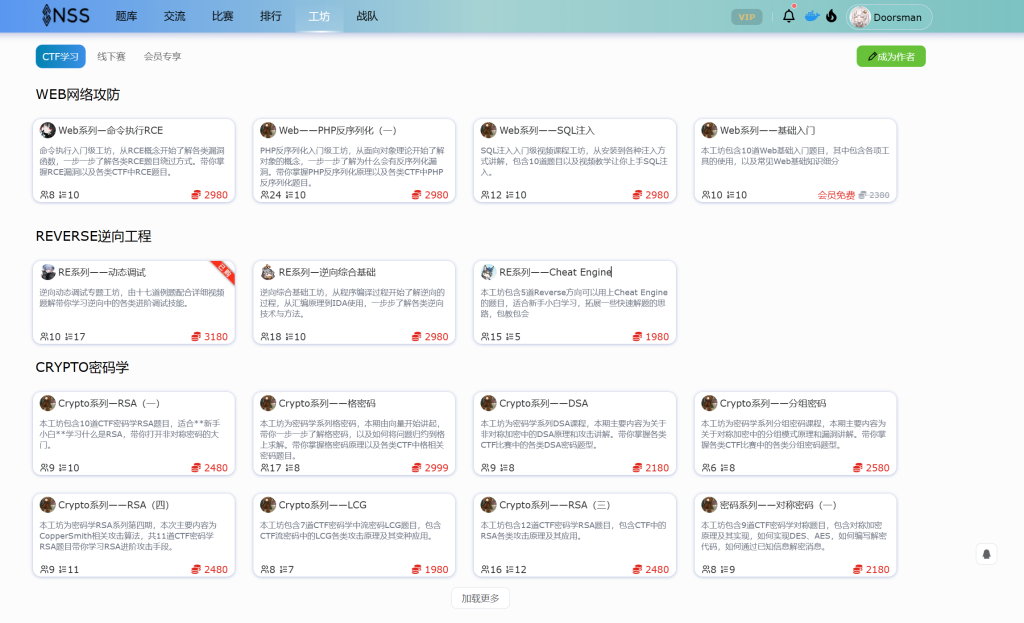Image resolution: width=1024 pixels, height=623 pixels.
Task: Select 题库 in the navigation bar
Action: (126, 16)
